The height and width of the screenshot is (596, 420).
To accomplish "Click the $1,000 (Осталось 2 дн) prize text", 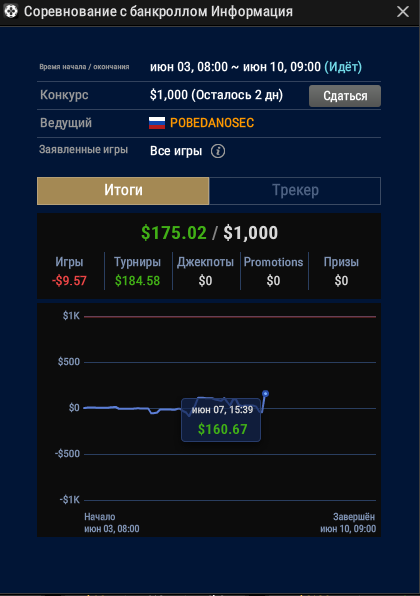I will tap(216, 95).
